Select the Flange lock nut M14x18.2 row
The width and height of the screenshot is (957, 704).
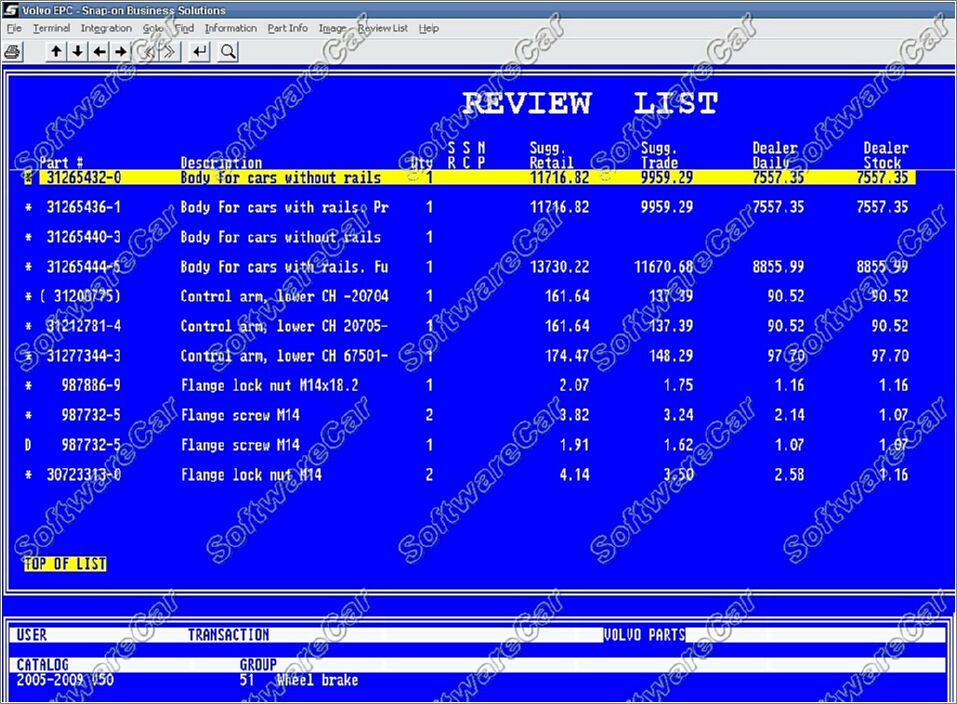coord(269,386)
